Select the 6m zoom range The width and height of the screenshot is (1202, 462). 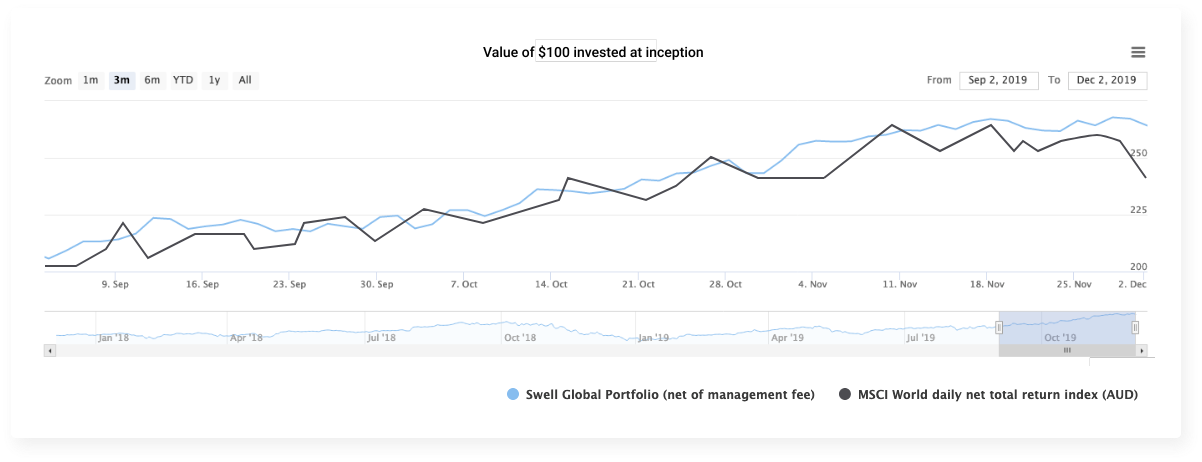(152, 80)
